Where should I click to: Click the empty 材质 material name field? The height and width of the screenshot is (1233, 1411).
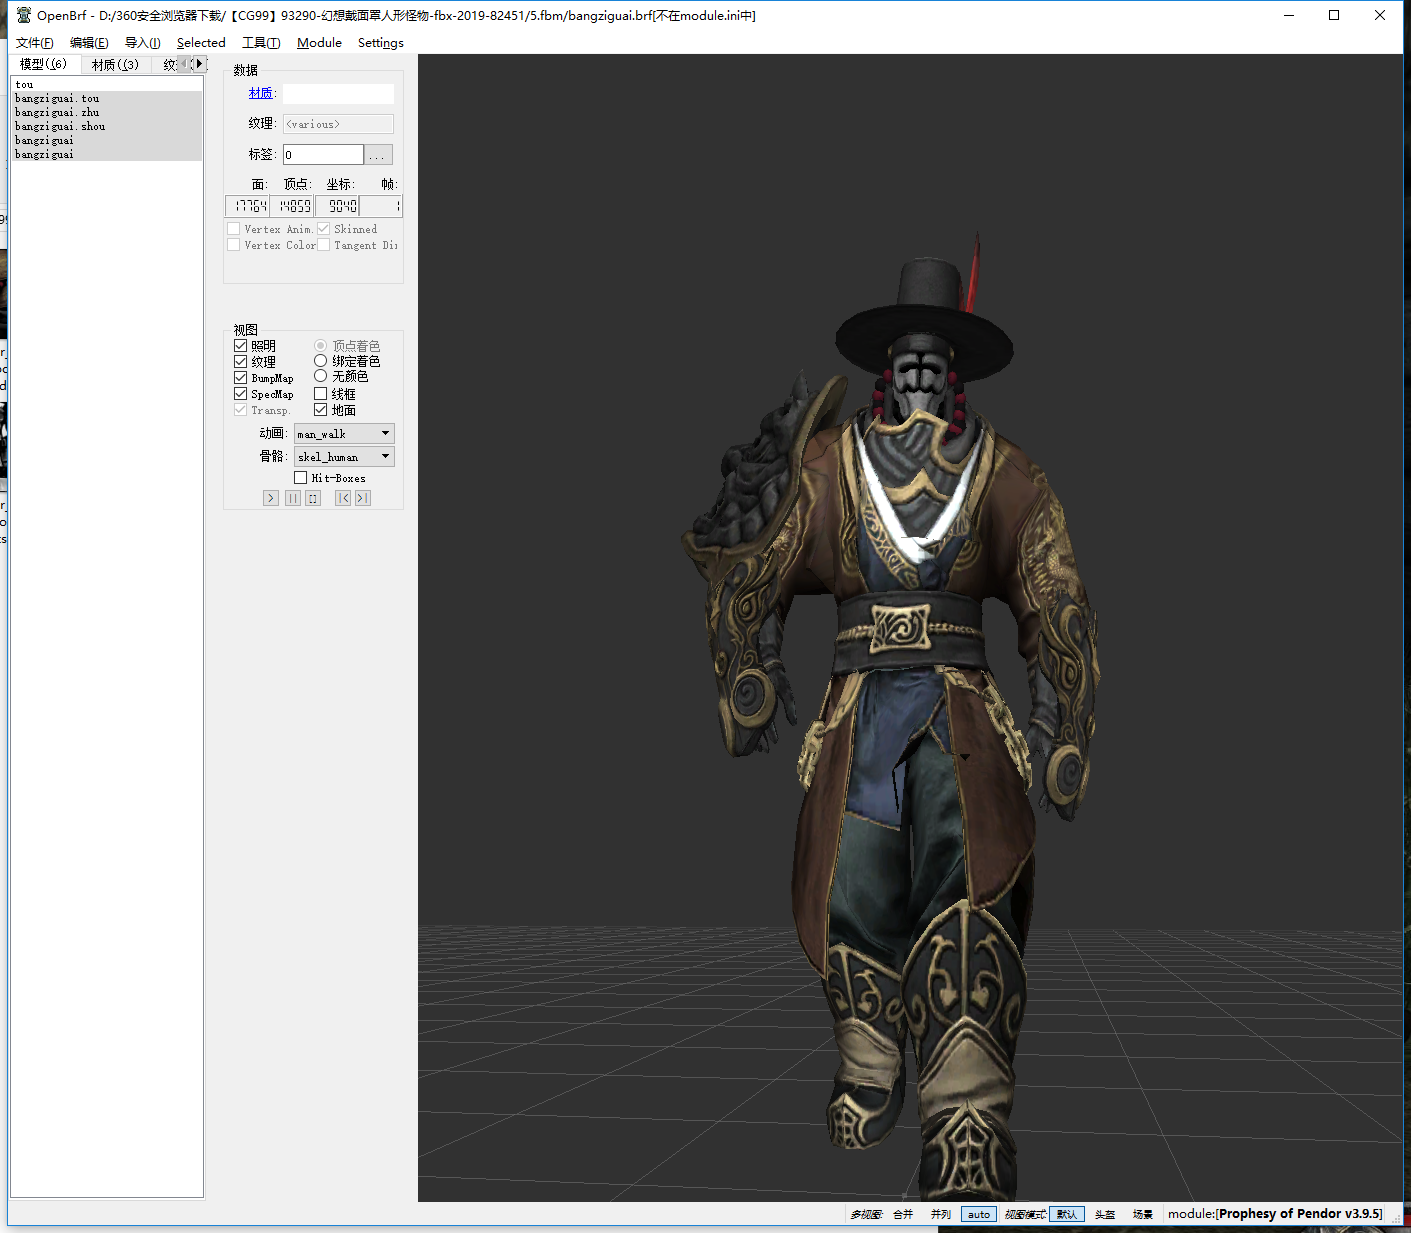click(338, 94)
